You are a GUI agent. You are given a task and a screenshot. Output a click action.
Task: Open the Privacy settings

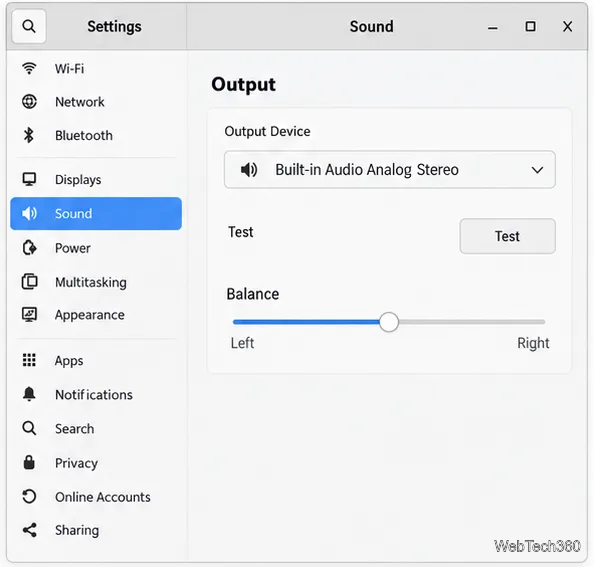96,463
